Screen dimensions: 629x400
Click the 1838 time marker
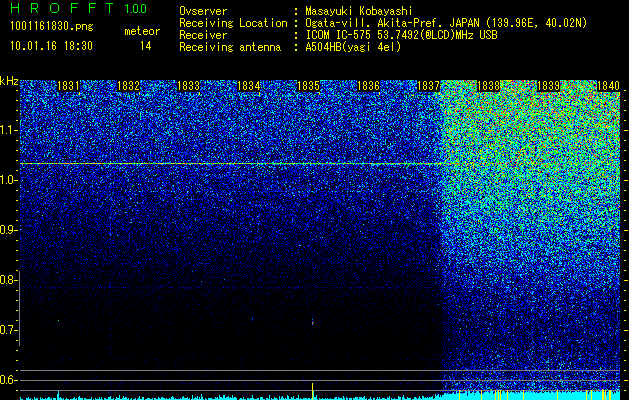click(489, 86)
